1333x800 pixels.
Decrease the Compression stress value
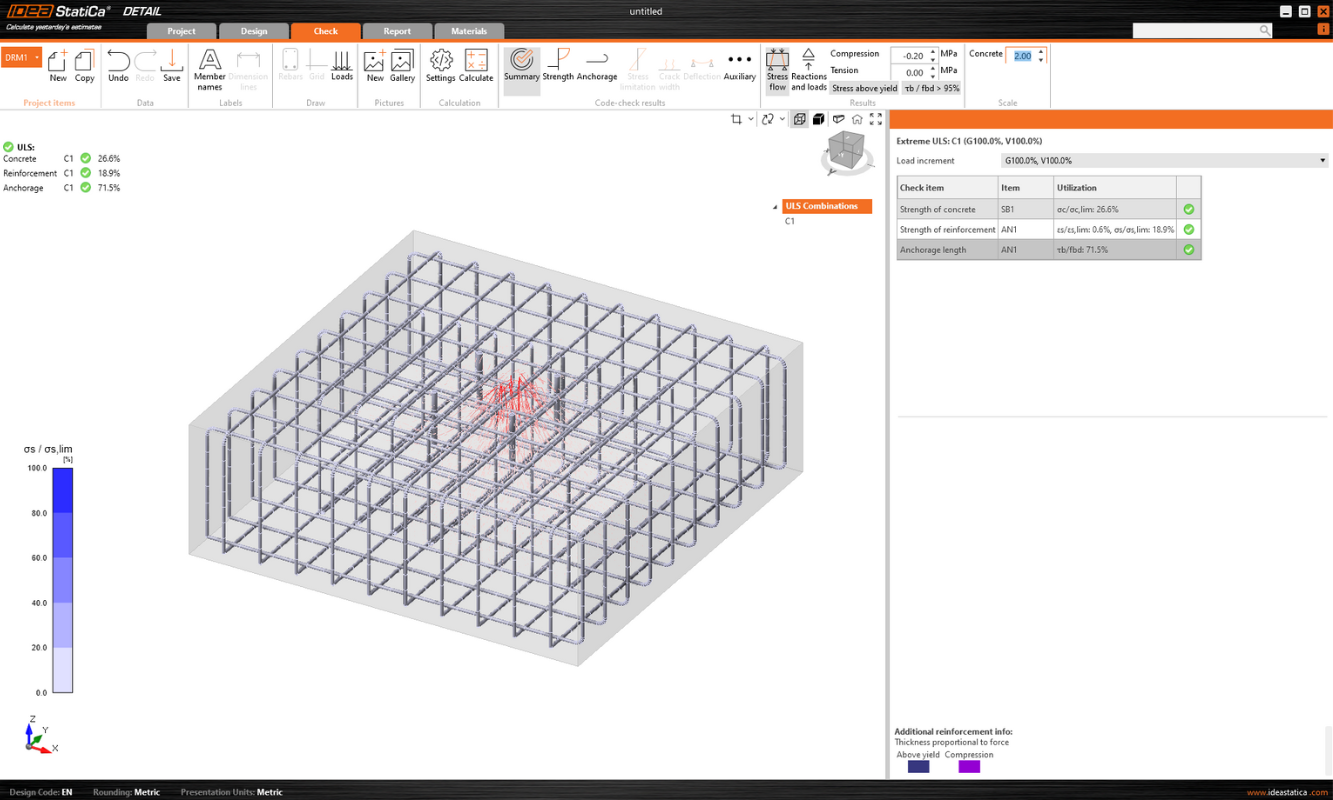point(933,60)
